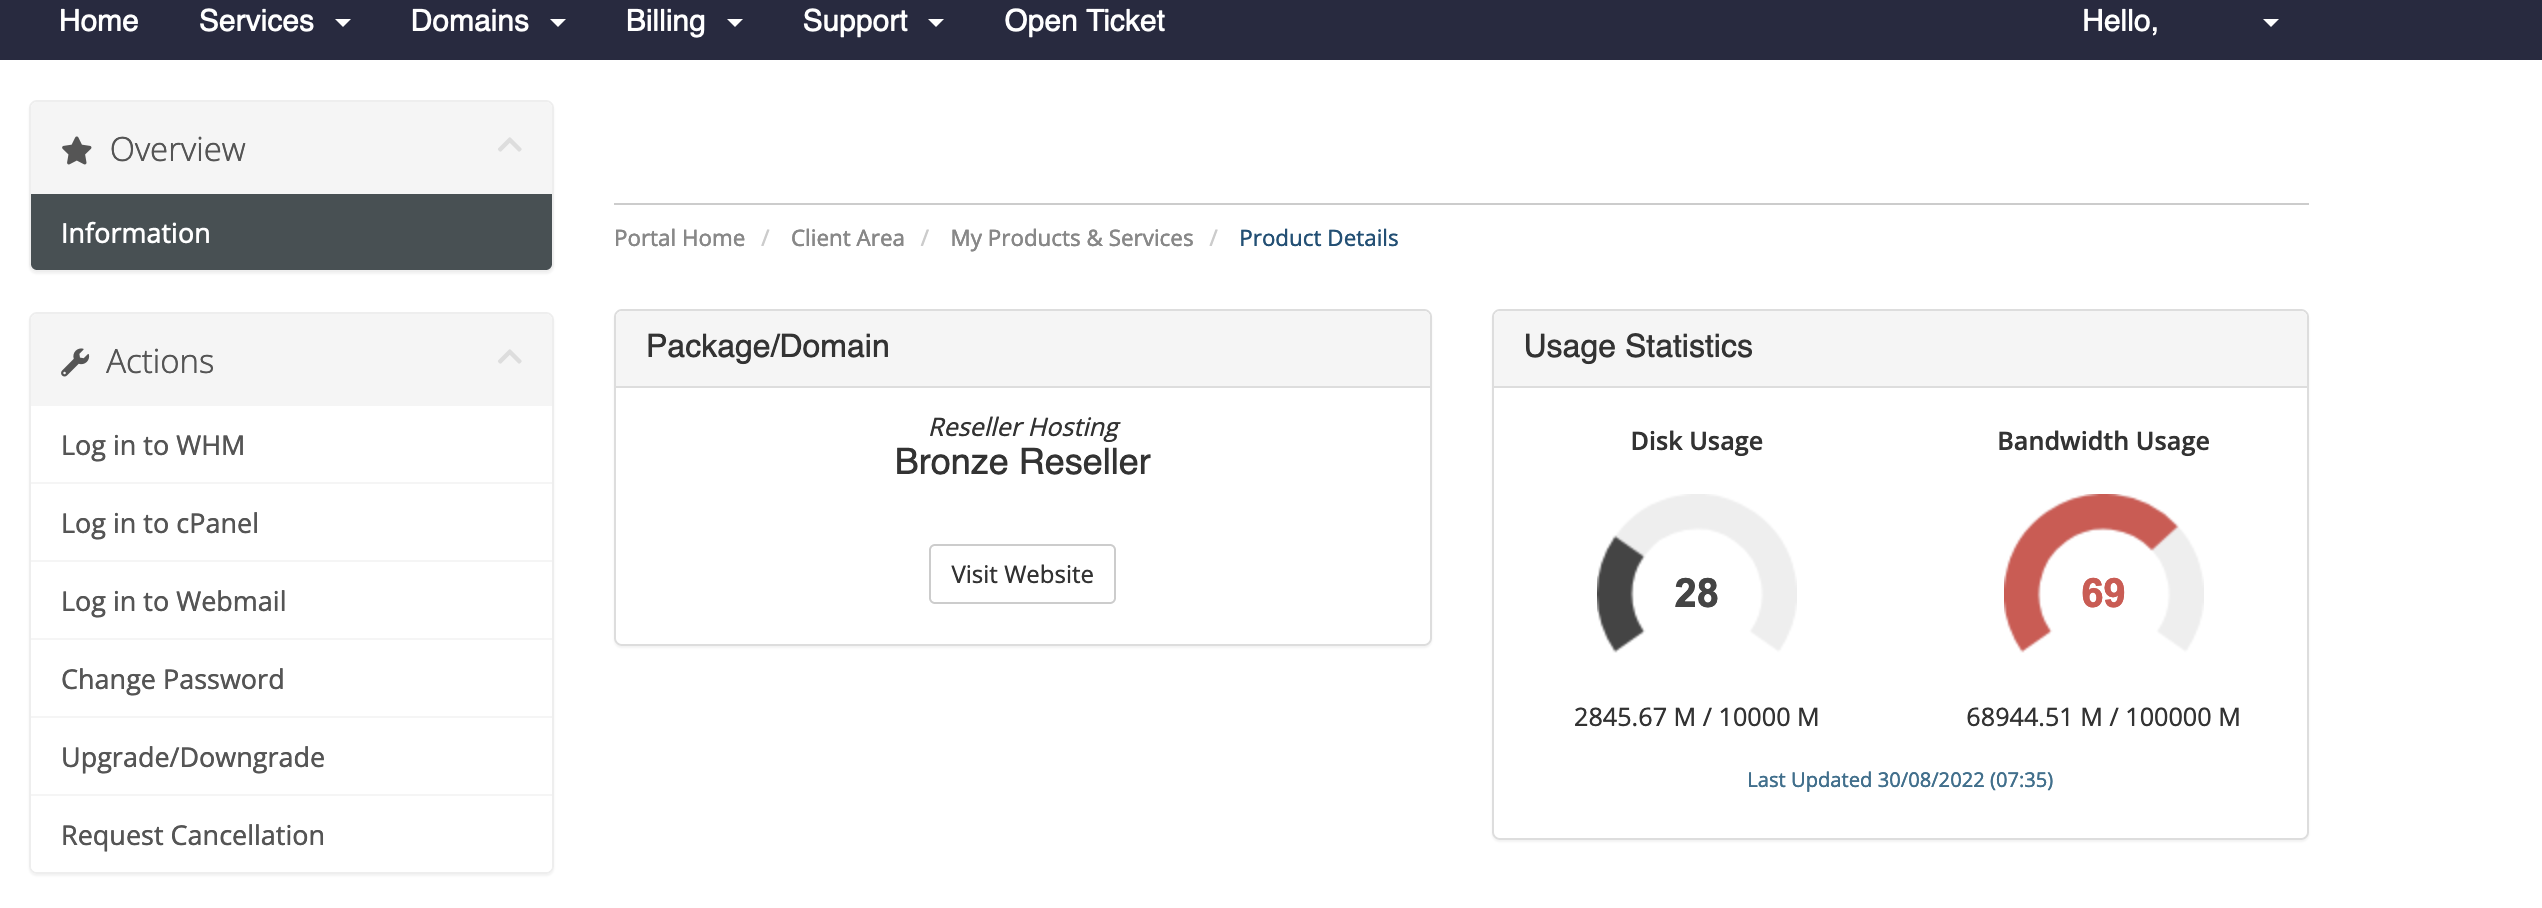2542x908 pixels.
Task: Click the Actions wrench icon
Action: [75, 362]
